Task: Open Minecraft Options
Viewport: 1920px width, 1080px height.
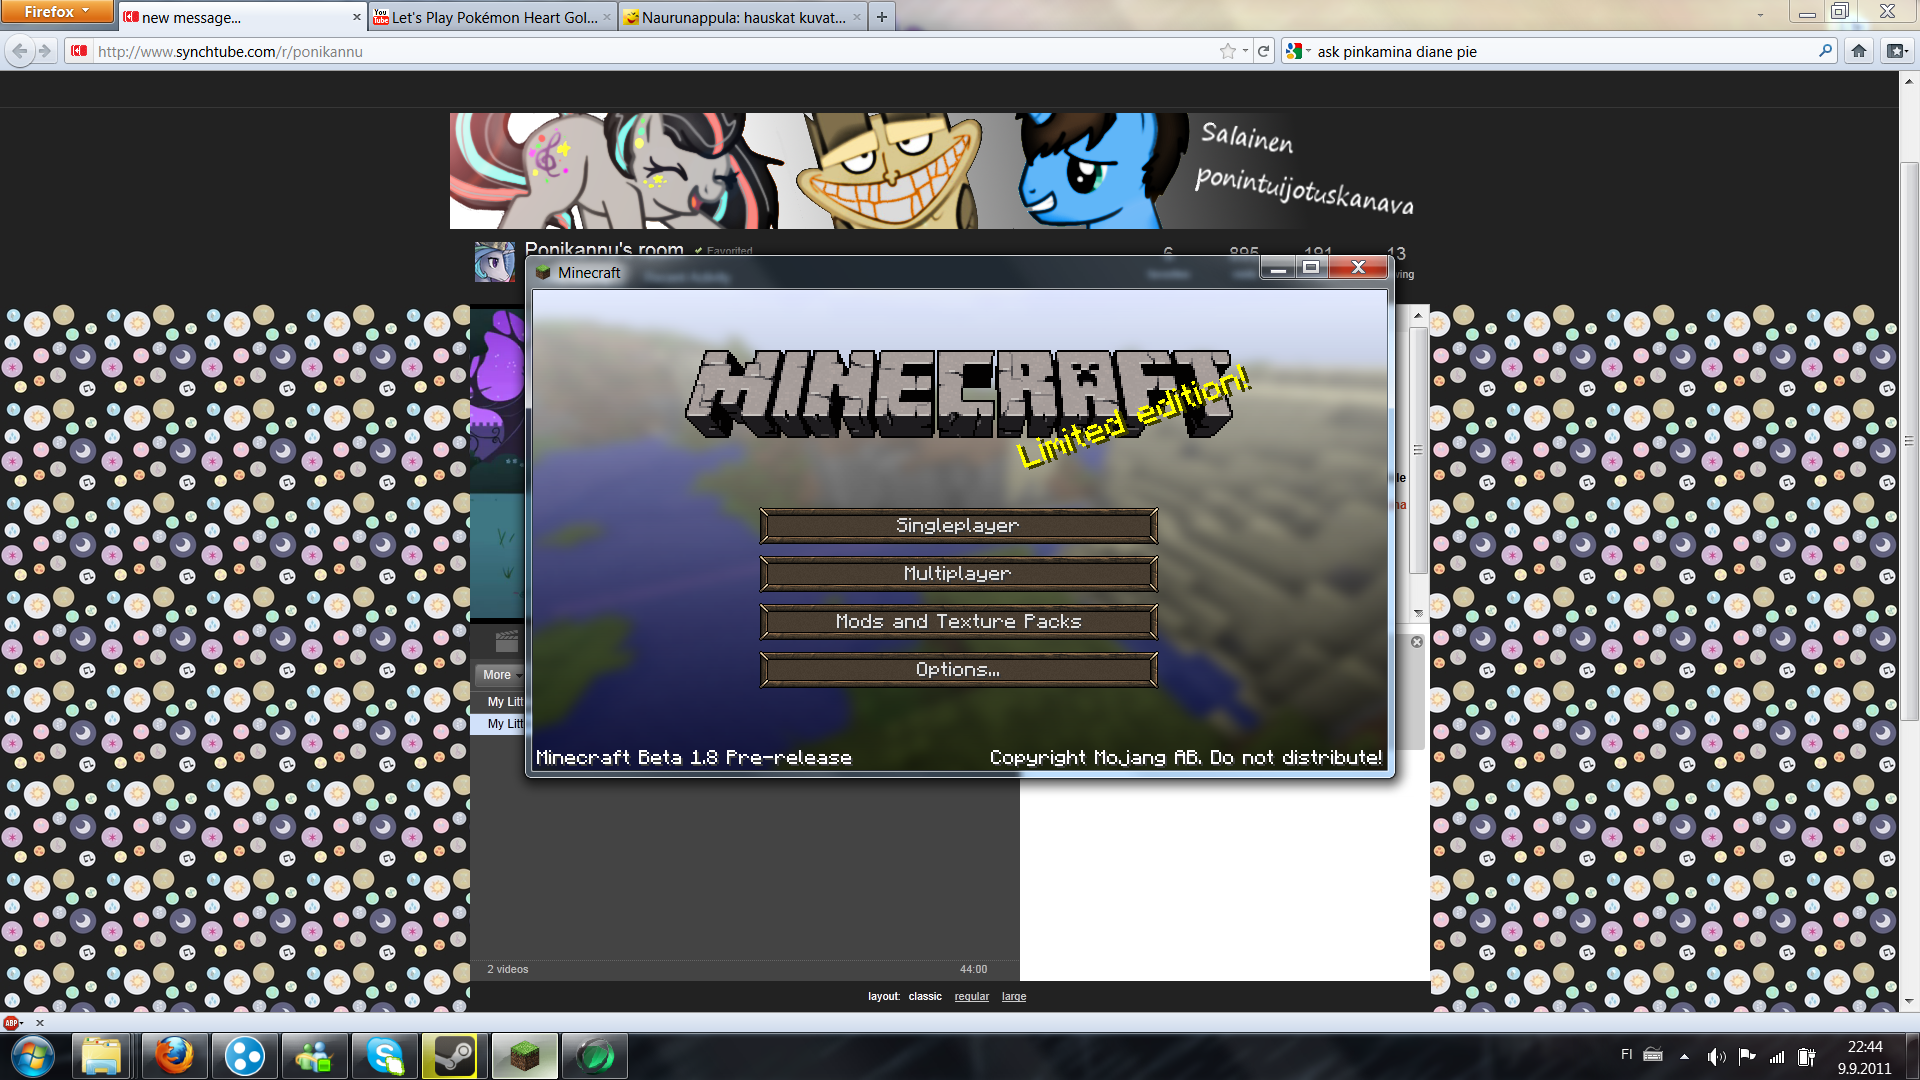Action: coord(958,670)
